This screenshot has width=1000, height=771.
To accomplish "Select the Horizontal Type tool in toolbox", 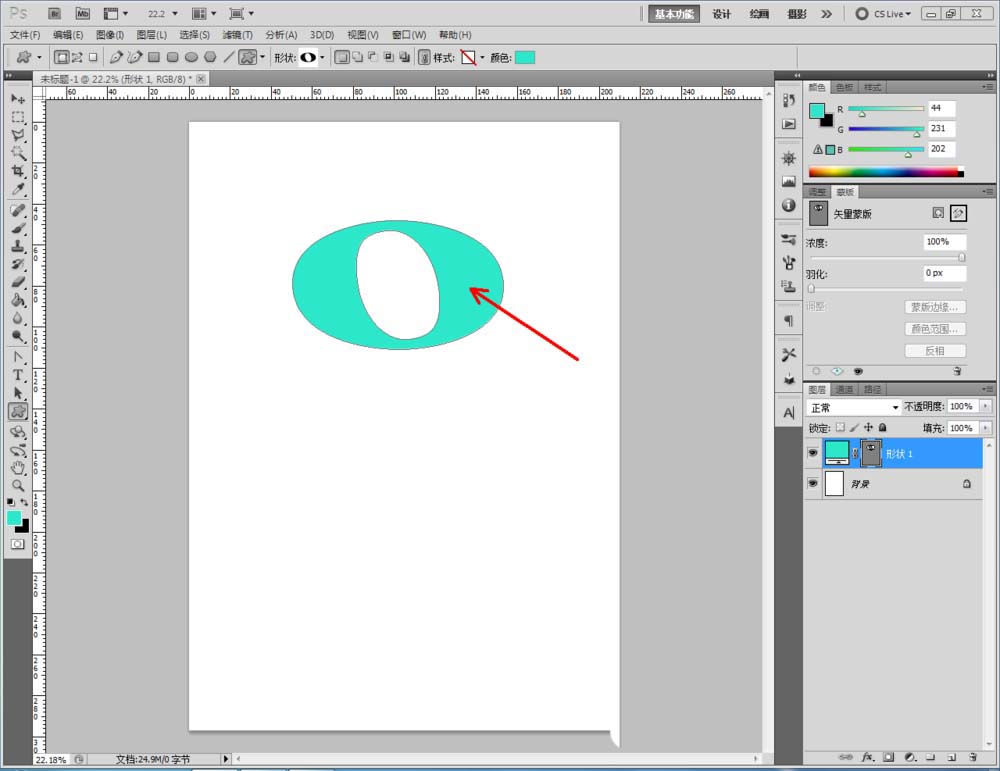I will (x=18, y=375).
